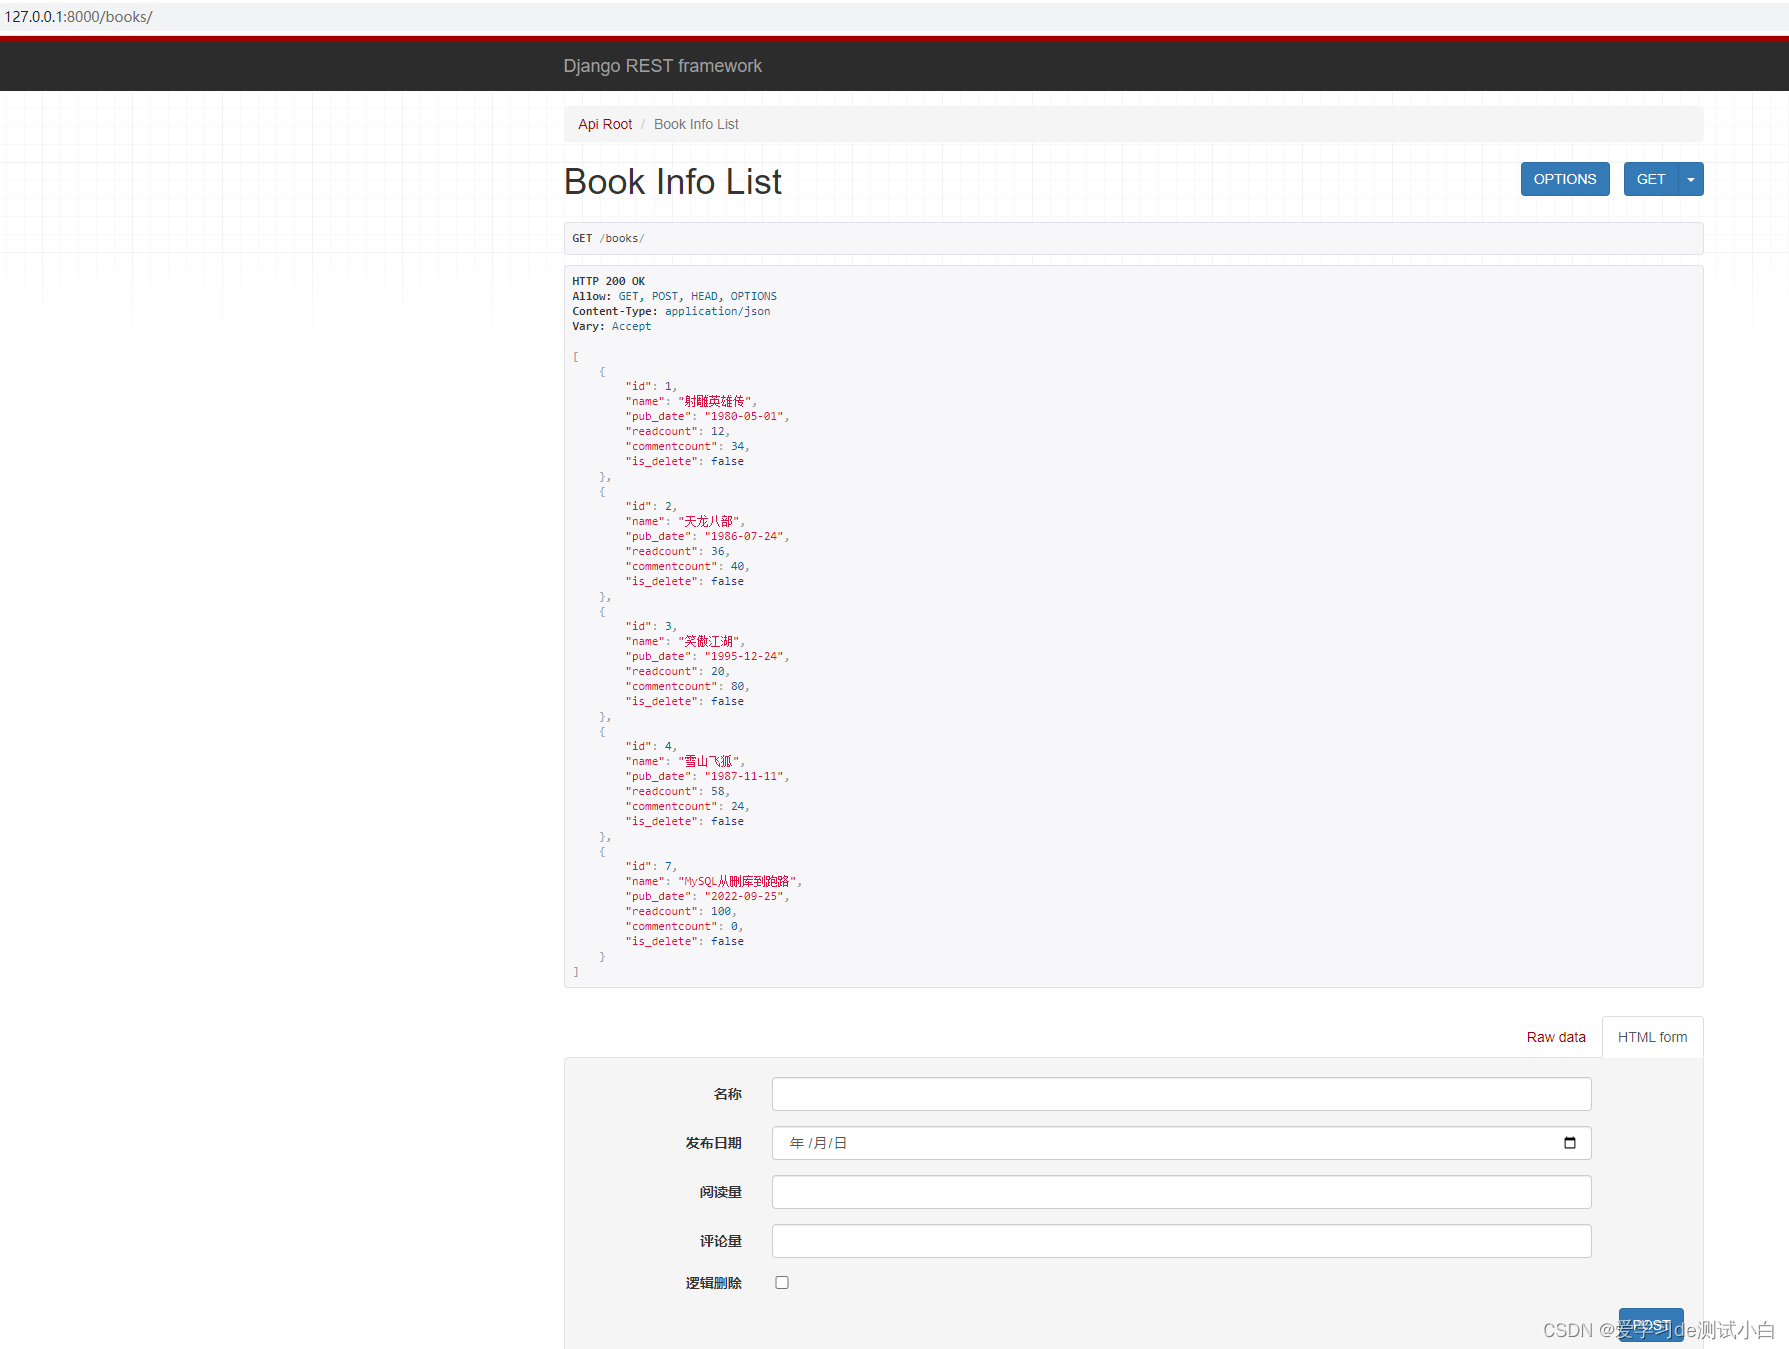This screenshot has width=1789, height=1349.
Task: Click the pub_date value 1987-11-11
Action: click(x=744, y=776)
